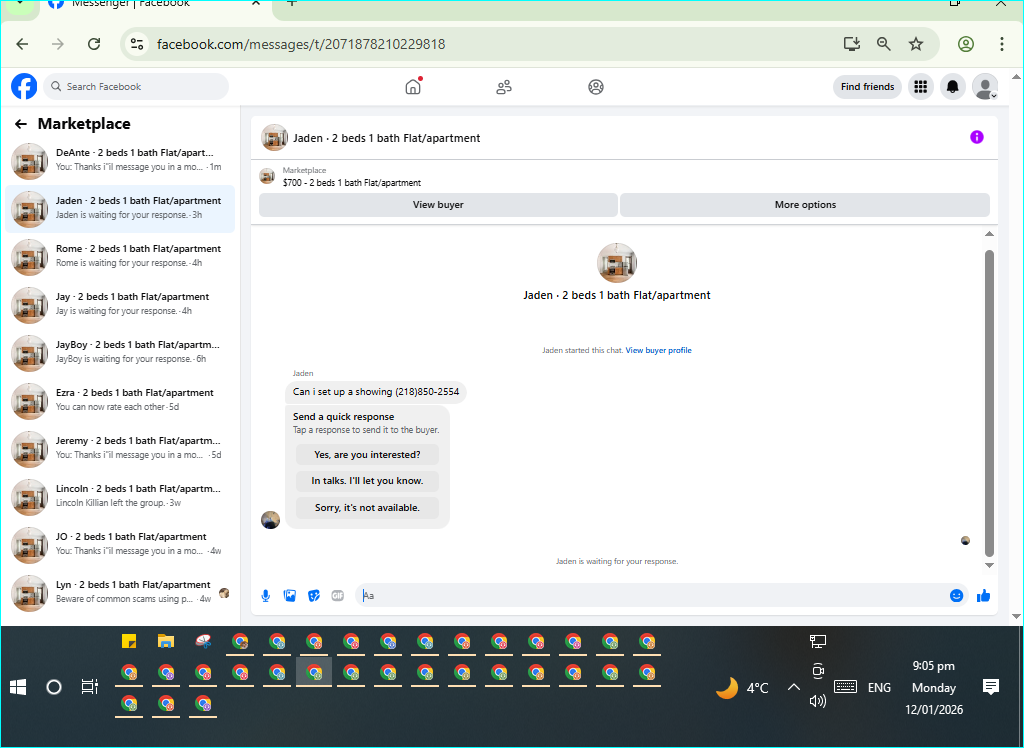
Task: Open the View buyer profile link
Action: point(658,351)
